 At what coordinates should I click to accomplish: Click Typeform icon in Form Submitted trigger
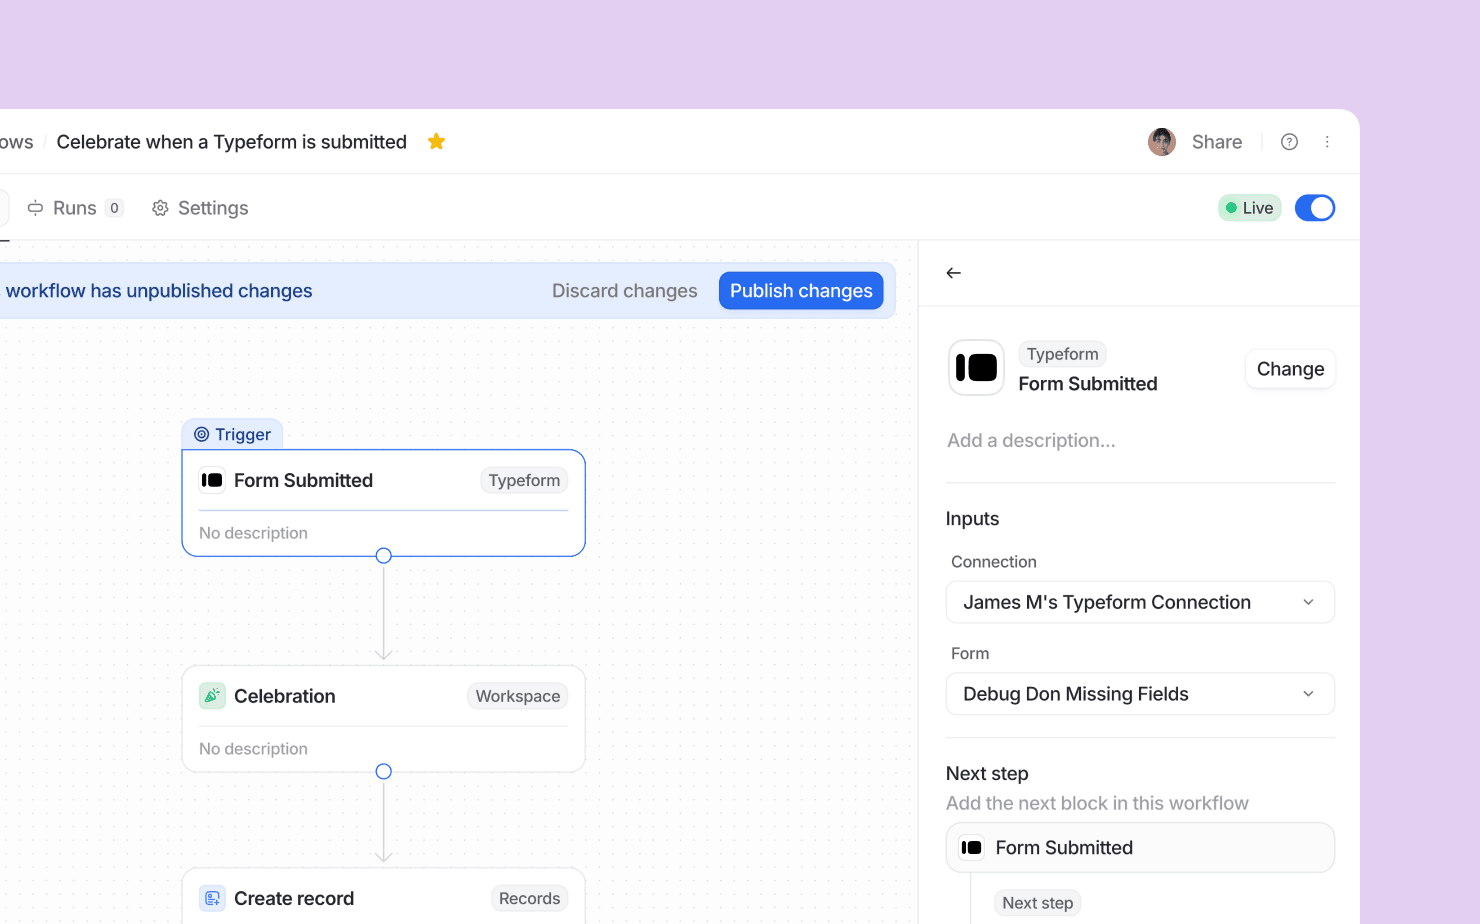[x=212, y=480]
